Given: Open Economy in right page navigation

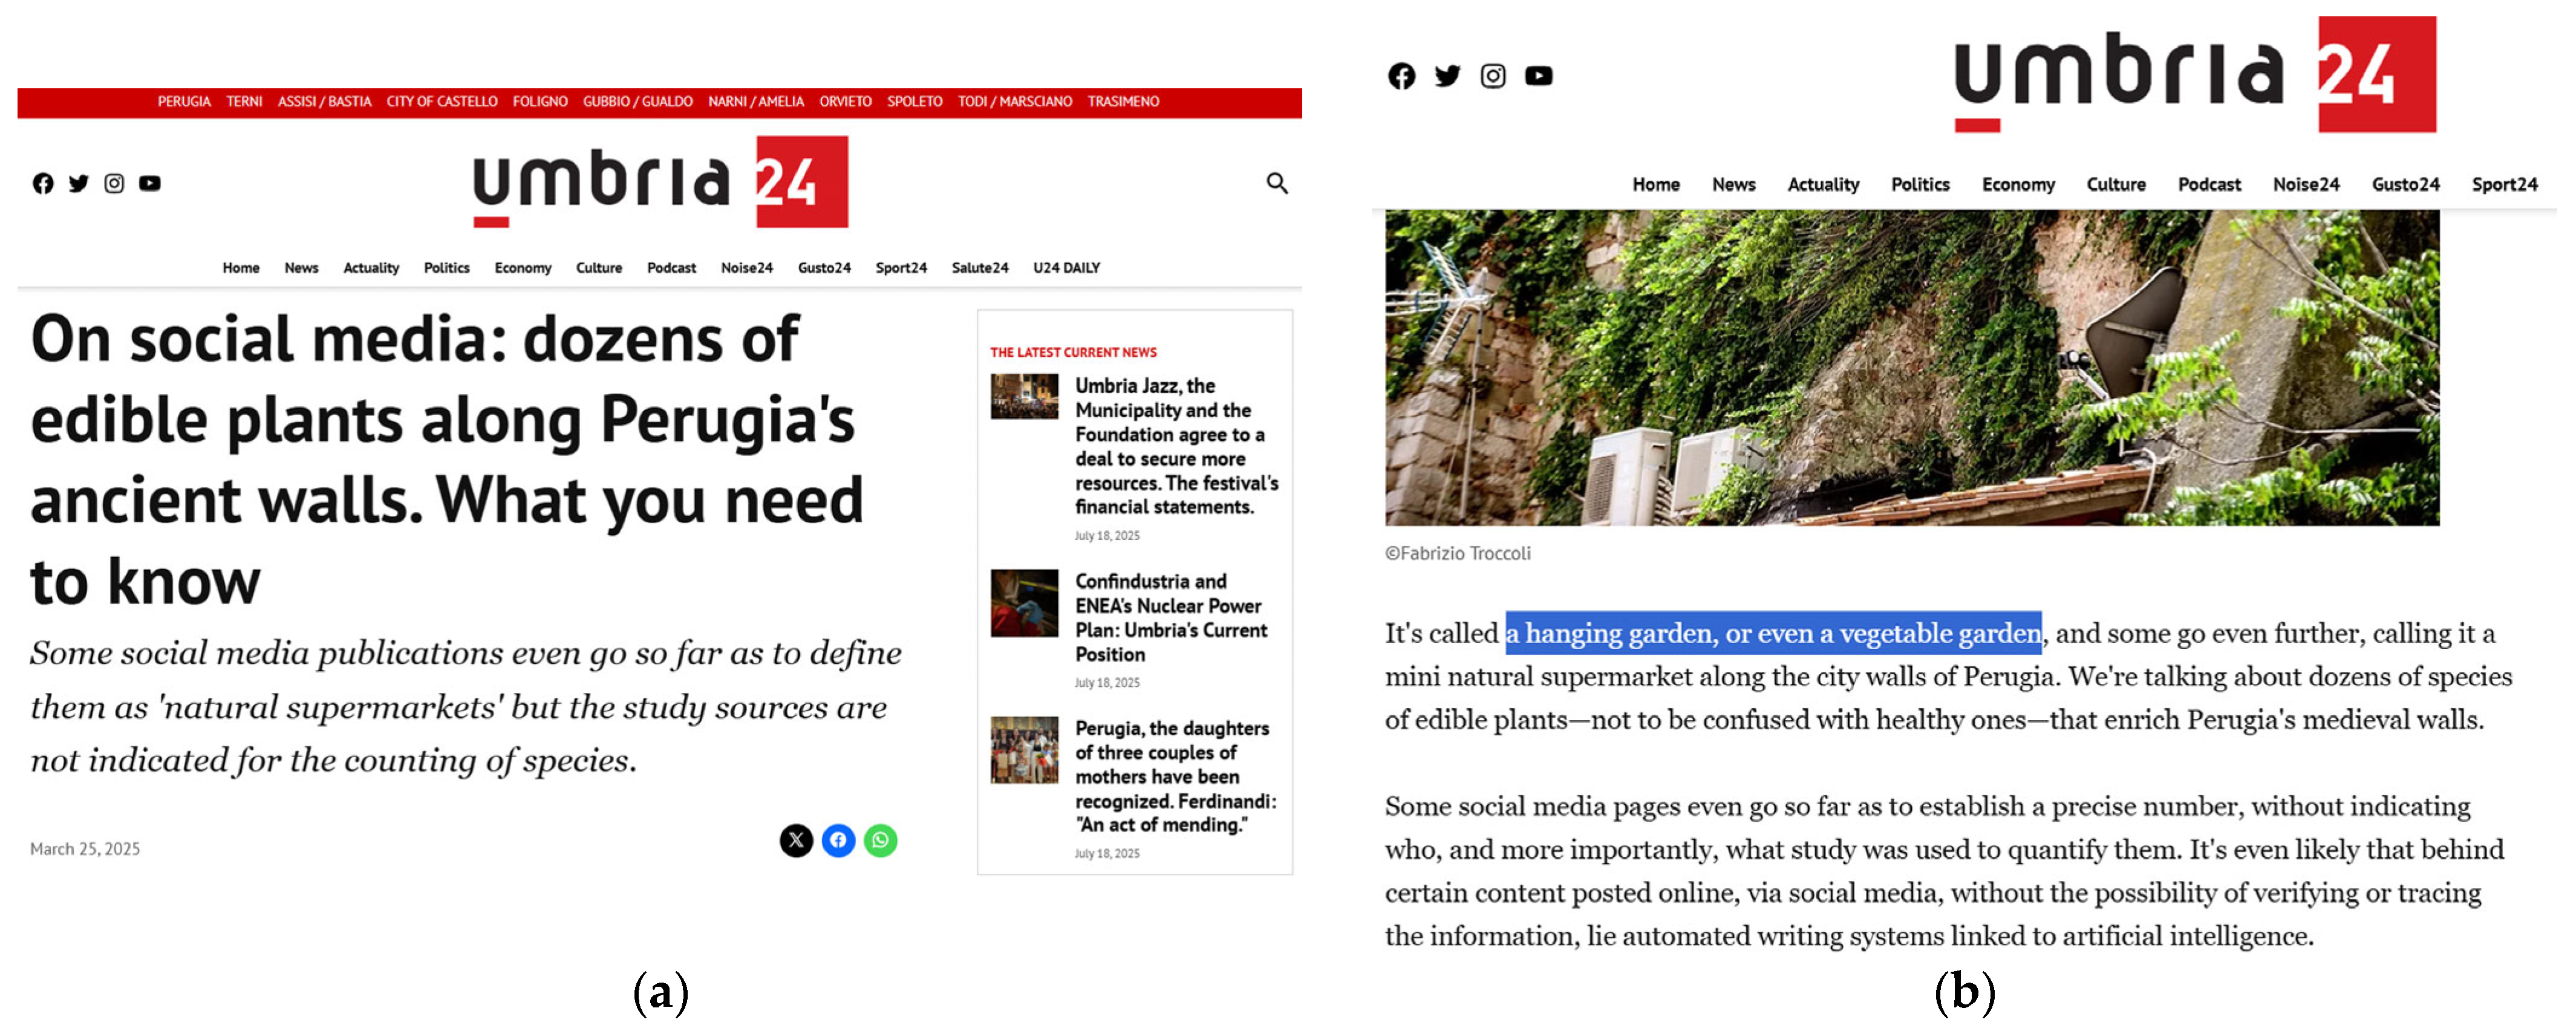Looking at the screenshot, I should 2019,185.
